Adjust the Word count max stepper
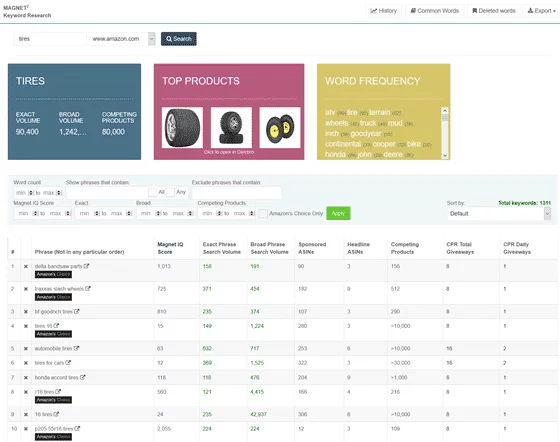 pyautogui.click(x=59, y=193)
